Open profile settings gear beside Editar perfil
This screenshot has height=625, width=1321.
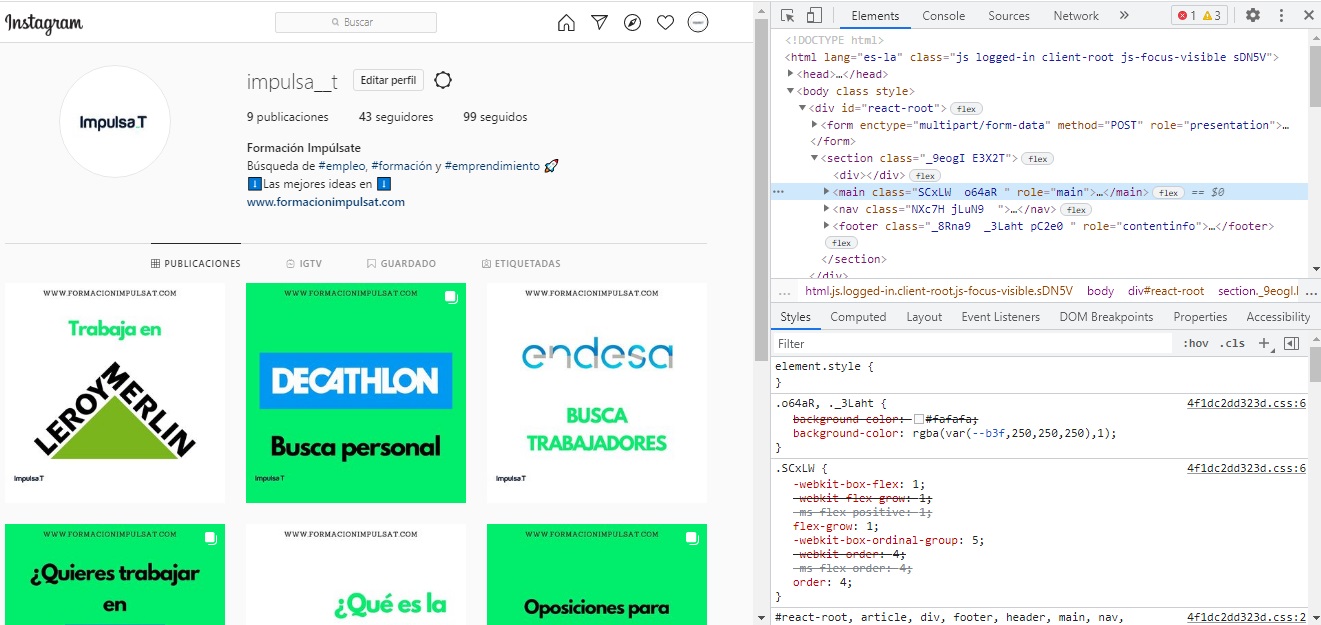coord(444,80)
